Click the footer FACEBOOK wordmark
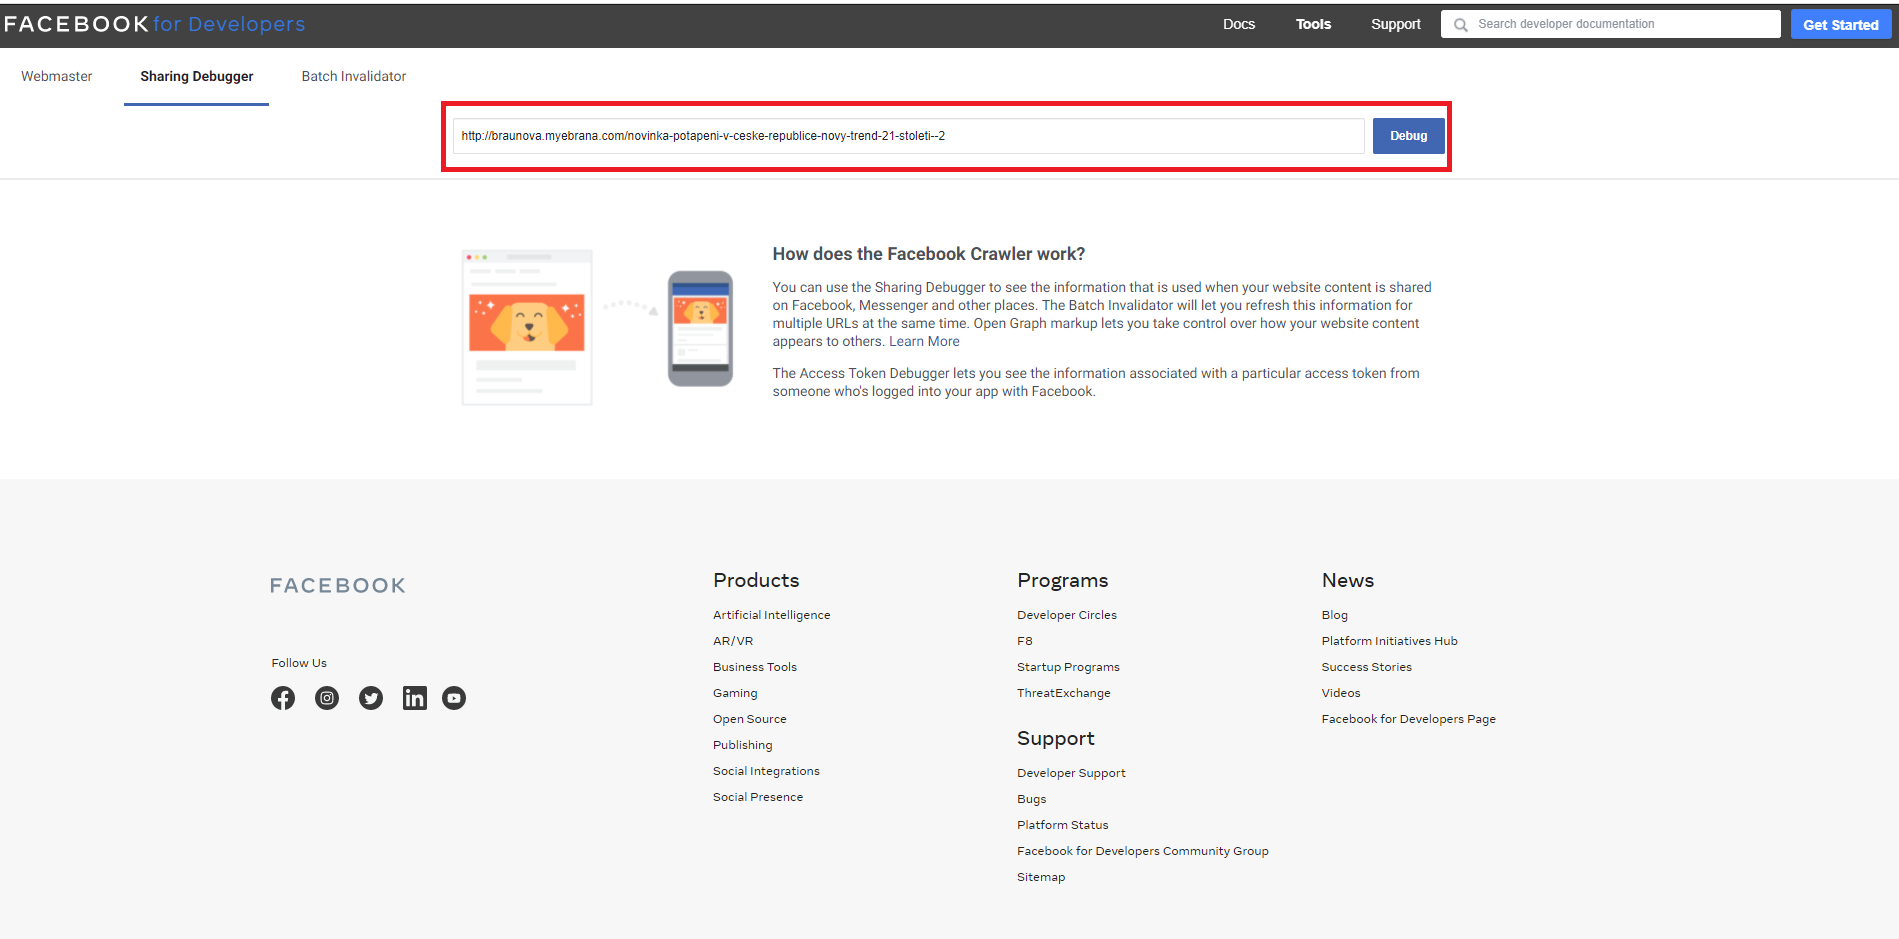 pos(338,586)
